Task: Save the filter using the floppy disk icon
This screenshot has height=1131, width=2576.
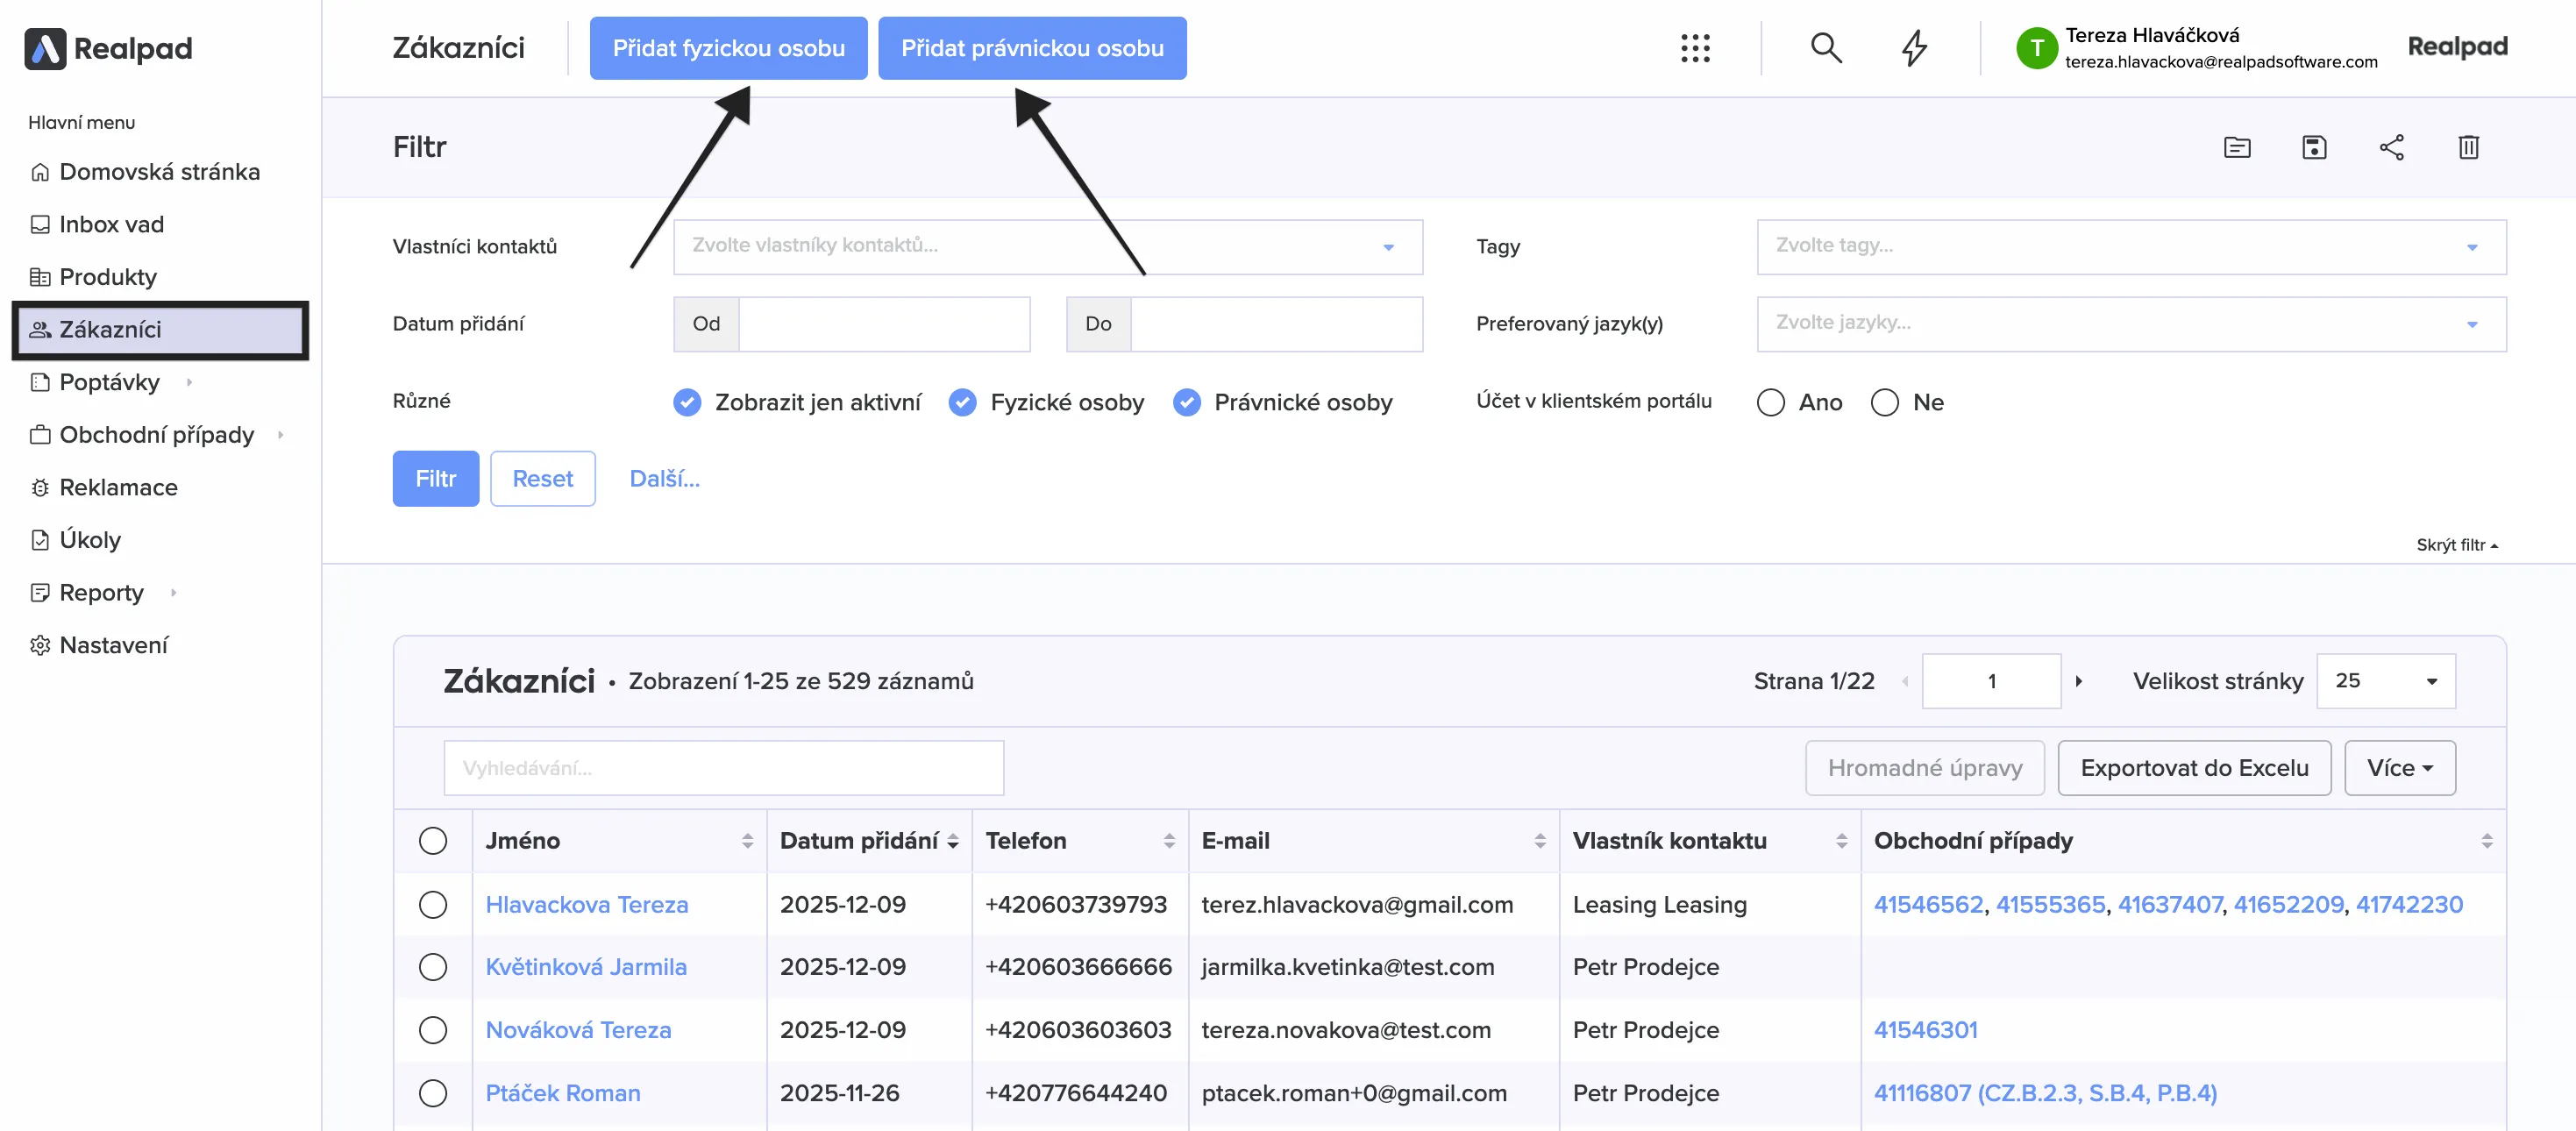Action: pos(2314,148)
